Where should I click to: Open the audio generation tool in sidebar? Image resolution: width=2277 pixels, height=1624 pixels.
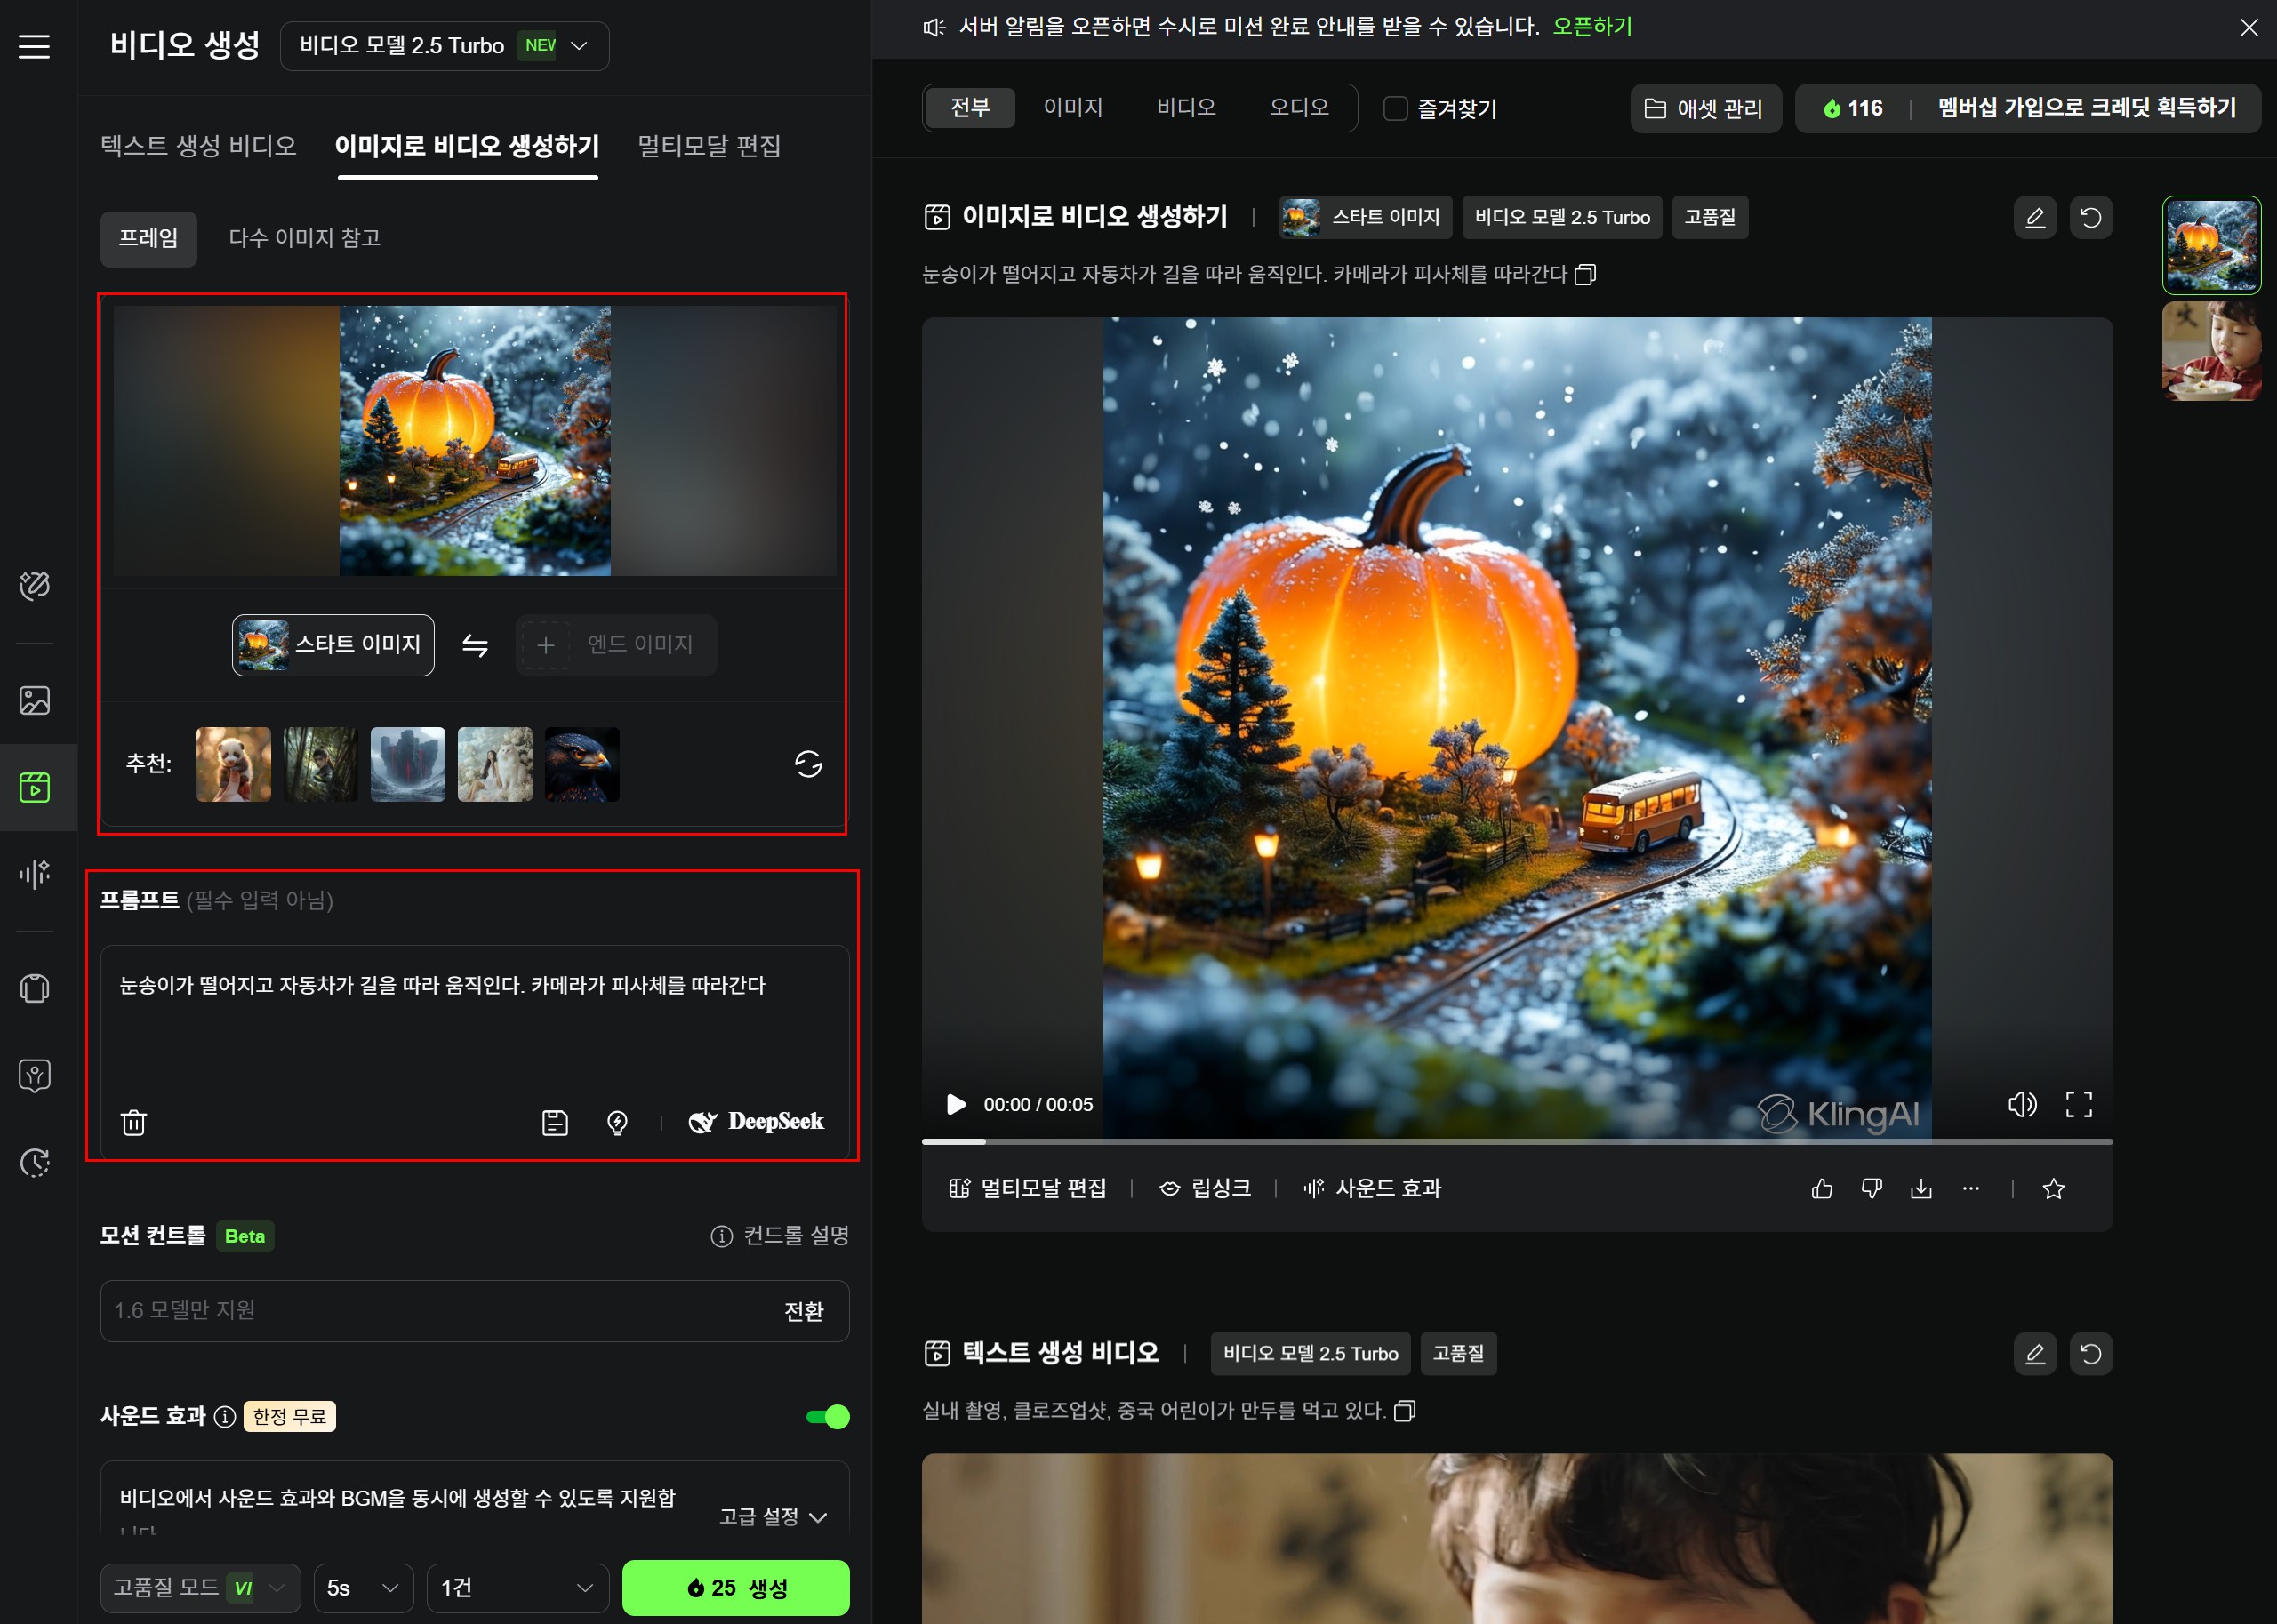[35, 874]
